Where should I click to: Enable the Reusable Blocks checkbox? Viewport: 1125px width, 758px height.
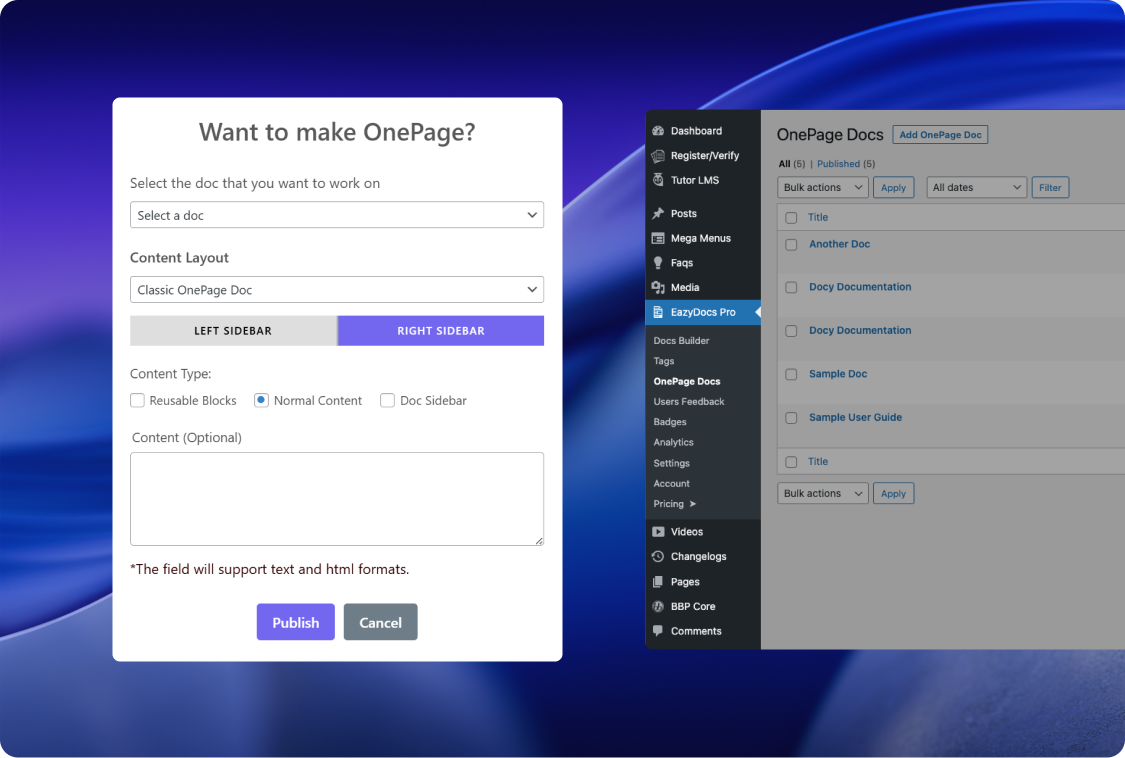click(x=137, y=401)
